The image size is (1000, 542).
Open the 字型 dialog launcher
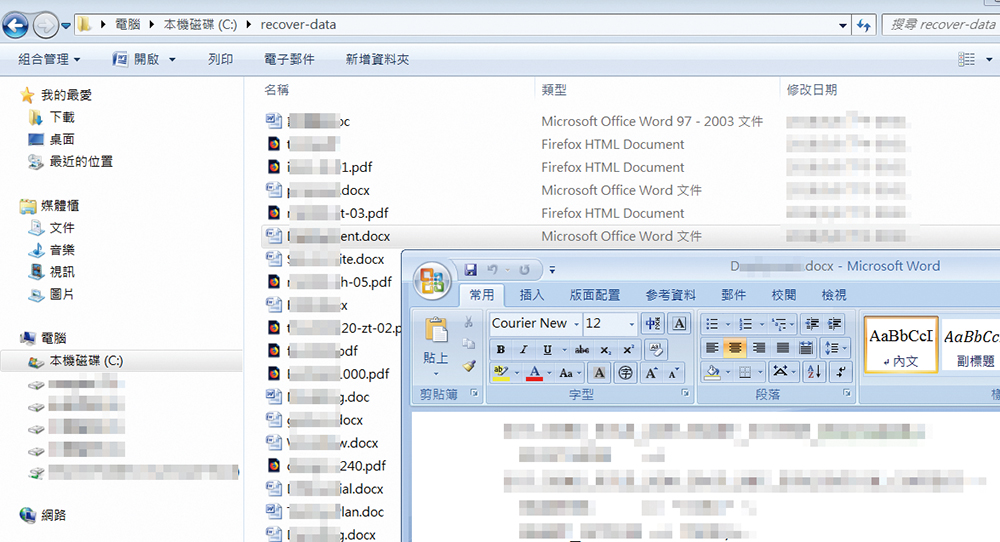pos(685,393)
